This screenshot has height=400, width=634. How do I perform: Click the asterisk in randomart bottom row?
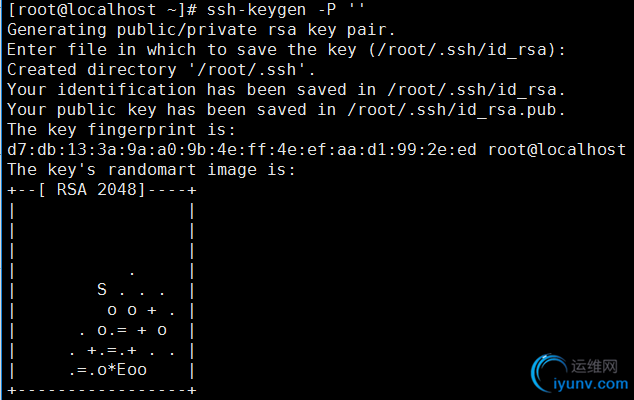pos(112,369)
